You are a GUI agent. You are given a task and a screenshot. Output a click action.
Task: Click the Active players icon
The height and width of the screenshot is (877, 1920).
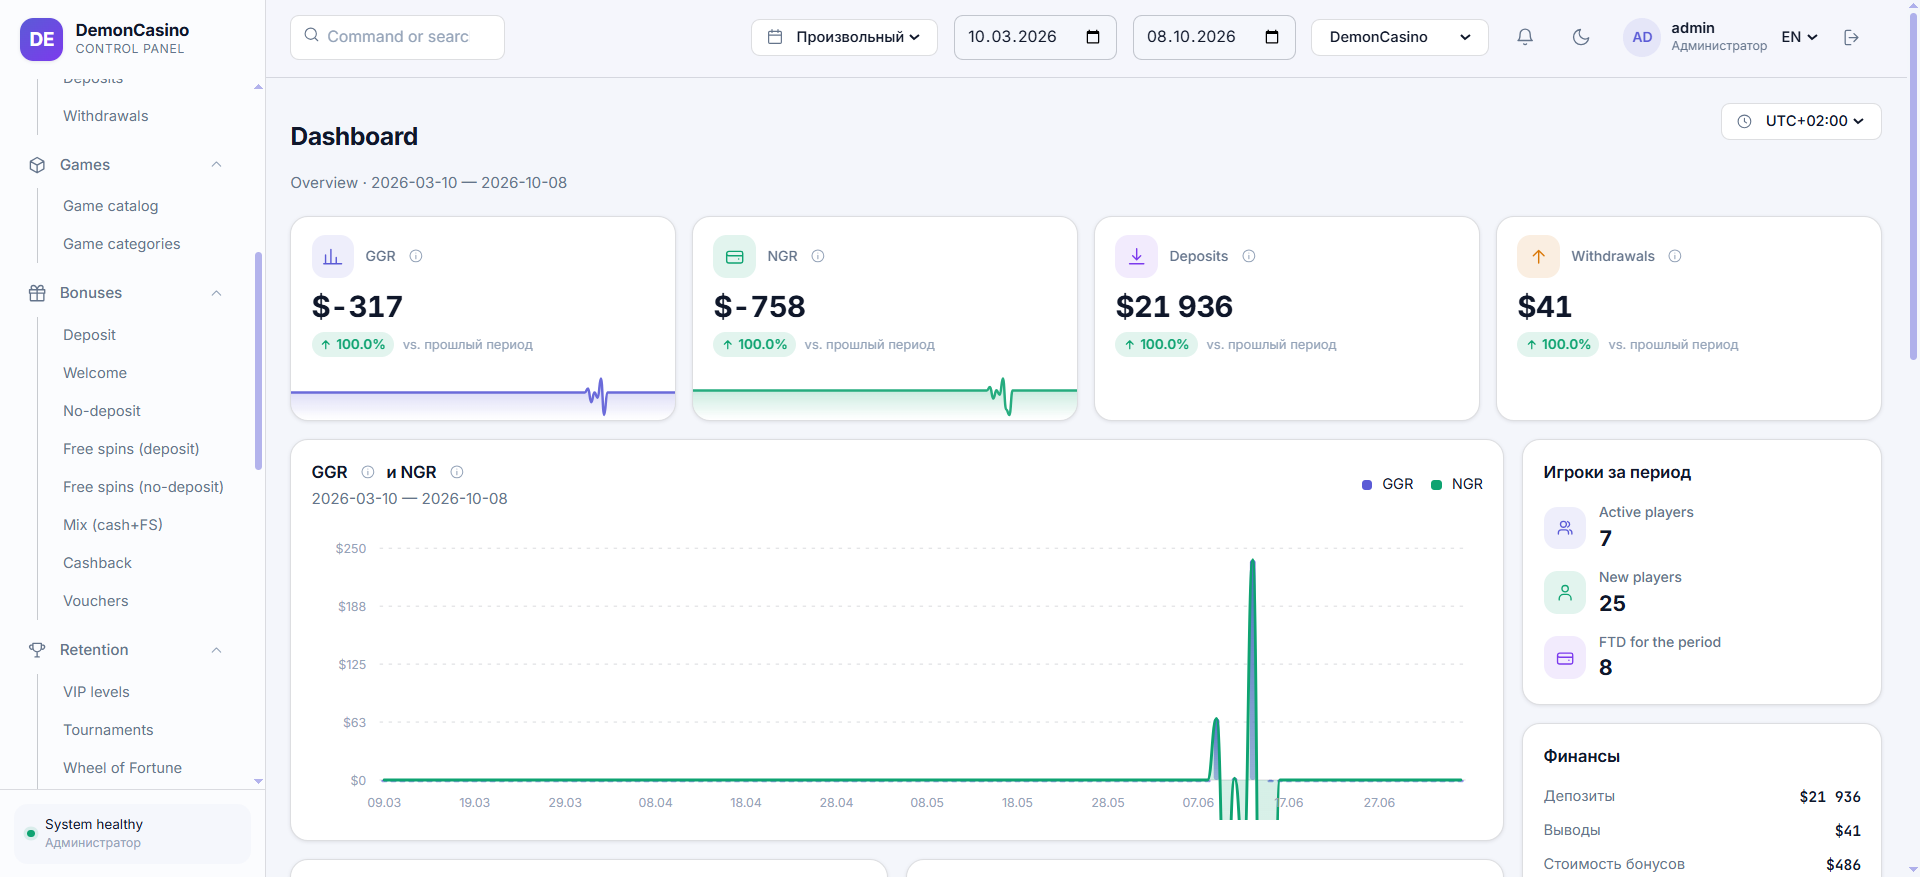[1565, 528]
